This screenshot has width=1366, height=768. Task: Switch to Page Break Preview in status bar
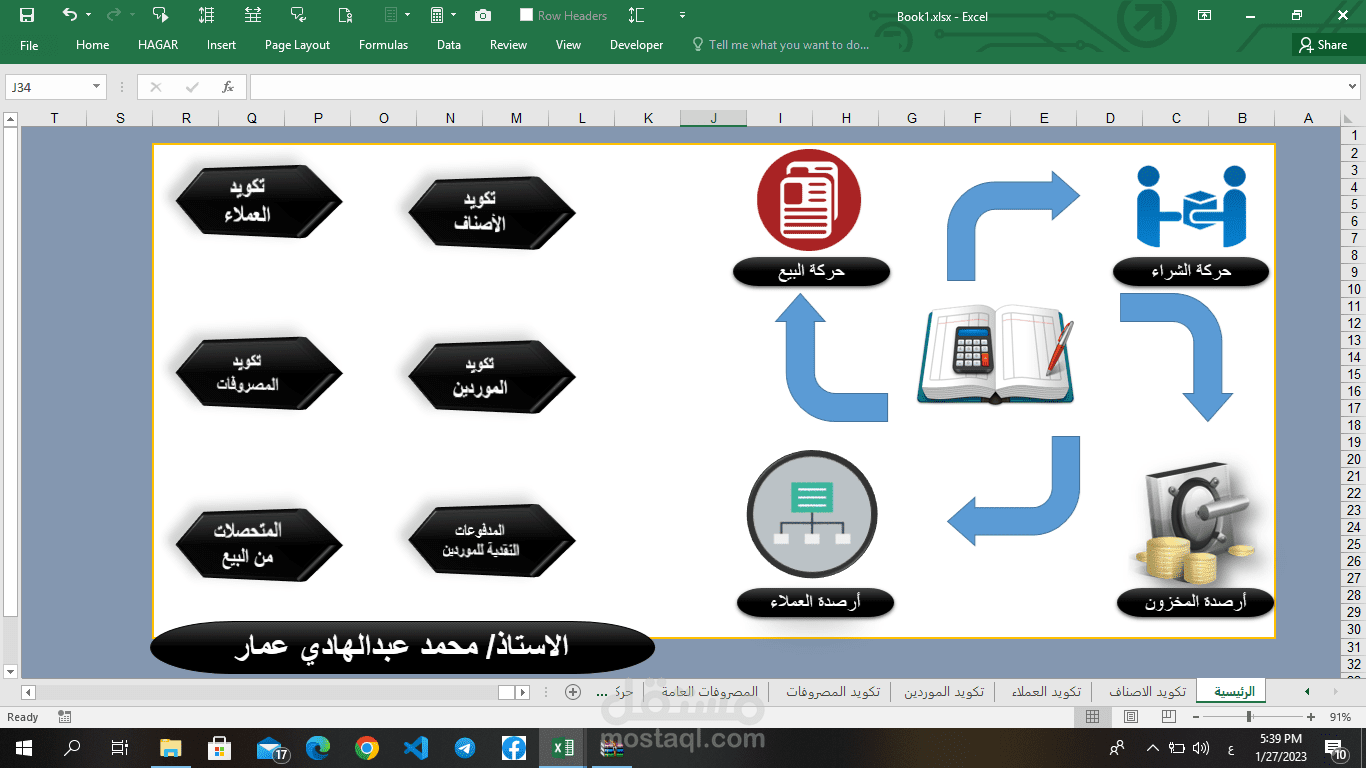click(x=1168, y=717)
